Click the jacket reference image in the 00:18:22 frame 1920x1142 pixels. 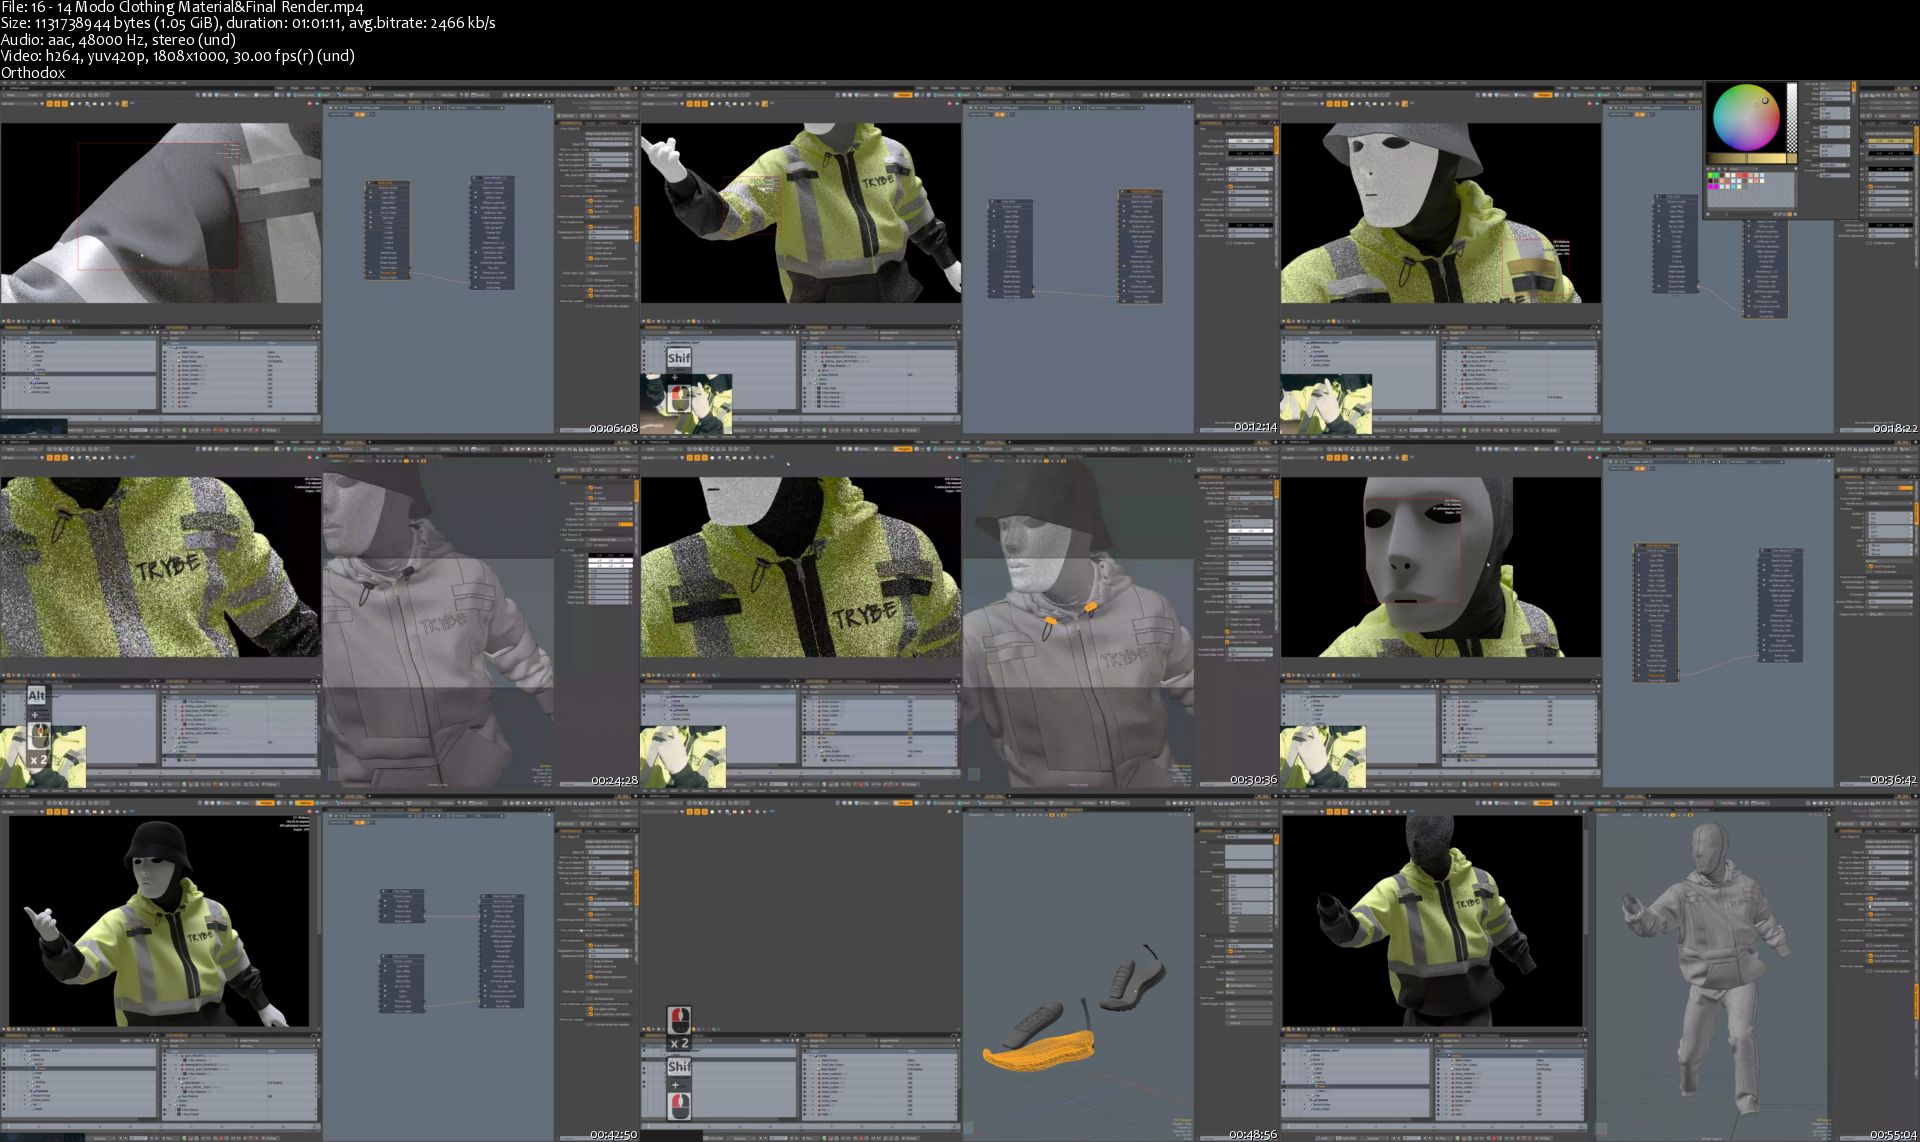pyautogui.click(x=1326, y=404)
